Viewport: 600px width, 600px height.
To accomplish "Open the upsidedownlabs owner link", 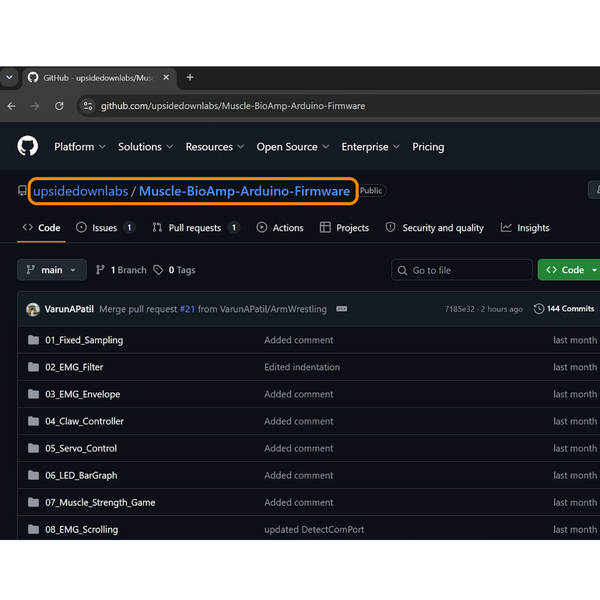I will (x=80, y=191).
